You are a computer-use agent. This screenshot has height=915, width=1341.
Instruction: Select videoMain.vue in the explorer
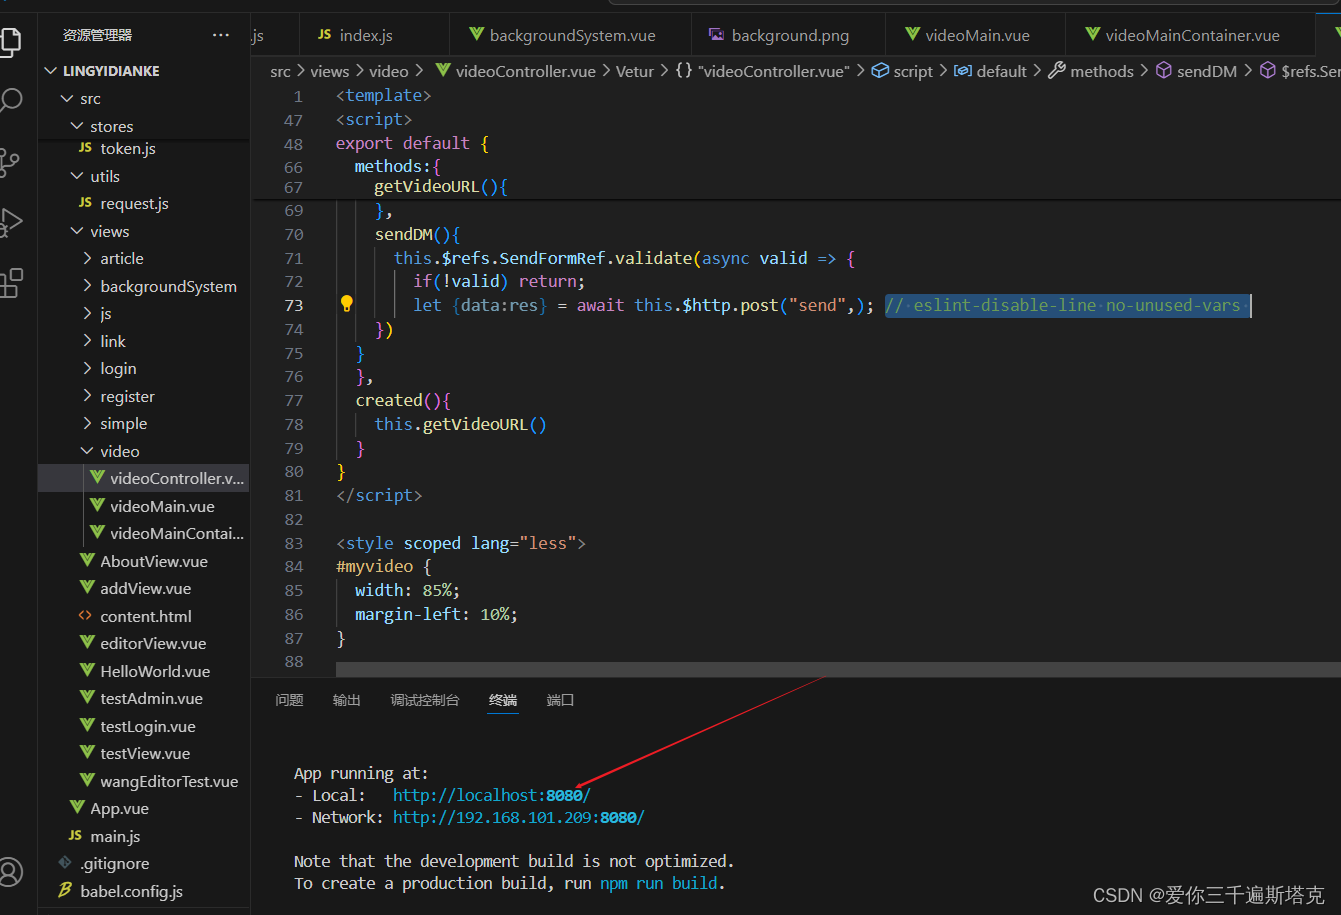click(x=166, y=505)
